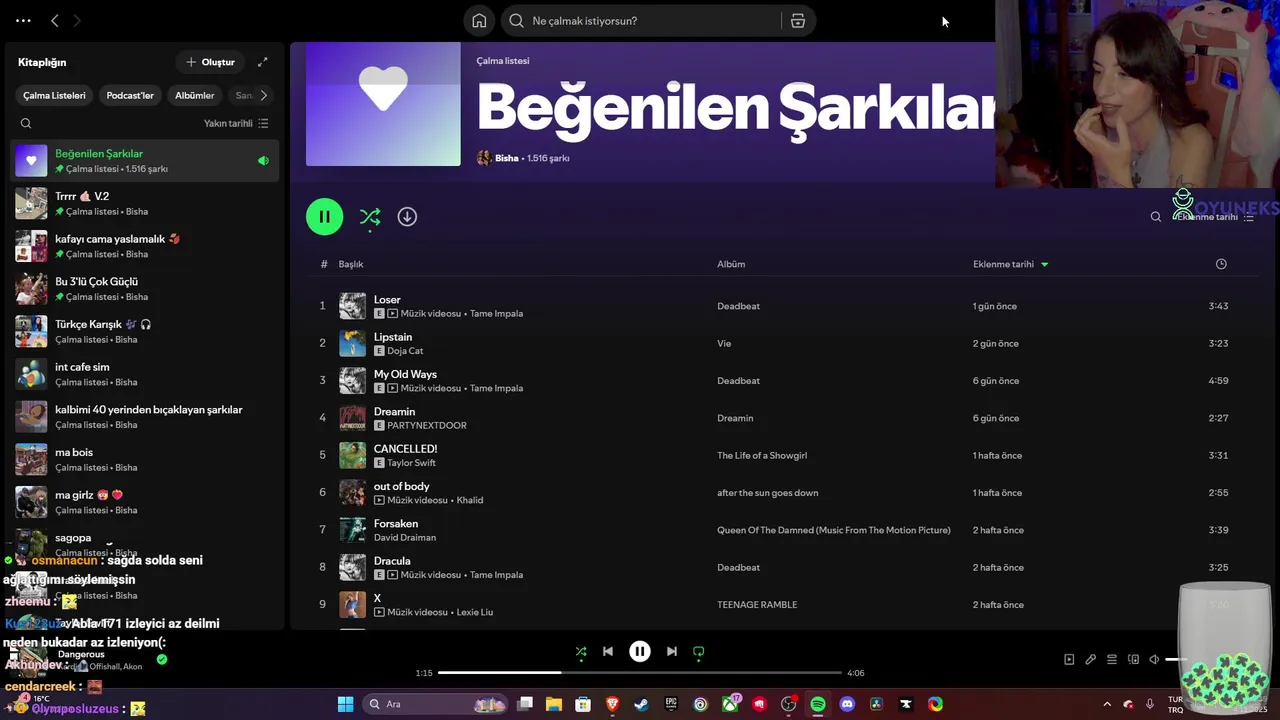Toggle repeat in the player bar
1280x720 pixels.
pyautogui.click(x=699, y=652)
